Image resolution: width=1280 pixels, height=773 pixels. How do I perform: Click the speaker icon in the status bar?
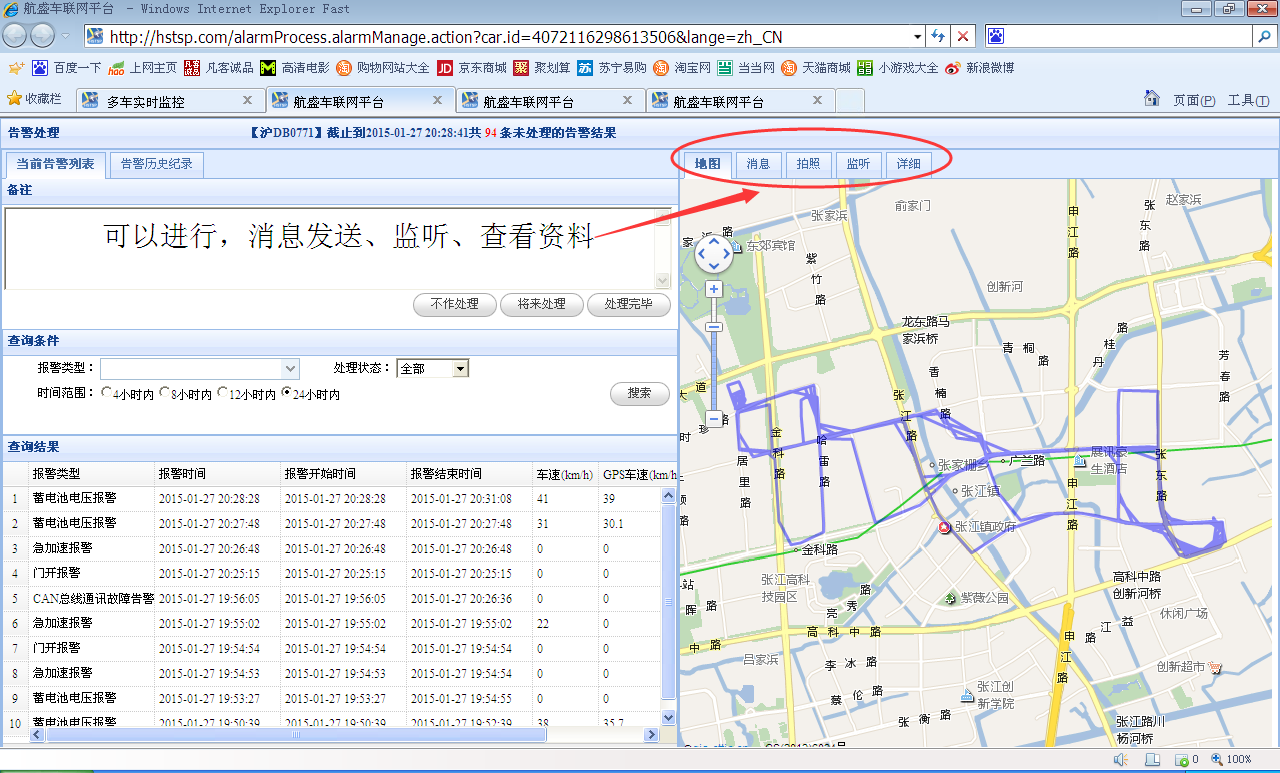tap(1121, 760)
